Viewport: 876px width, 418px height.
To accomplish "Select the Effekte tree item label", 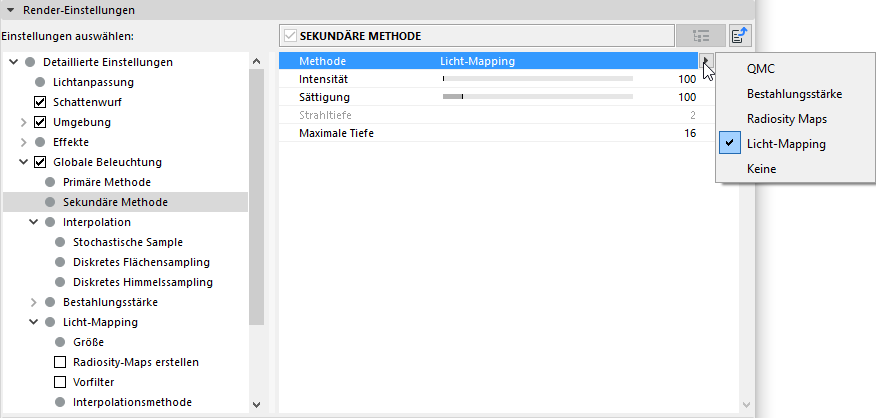I will (71, 142).
